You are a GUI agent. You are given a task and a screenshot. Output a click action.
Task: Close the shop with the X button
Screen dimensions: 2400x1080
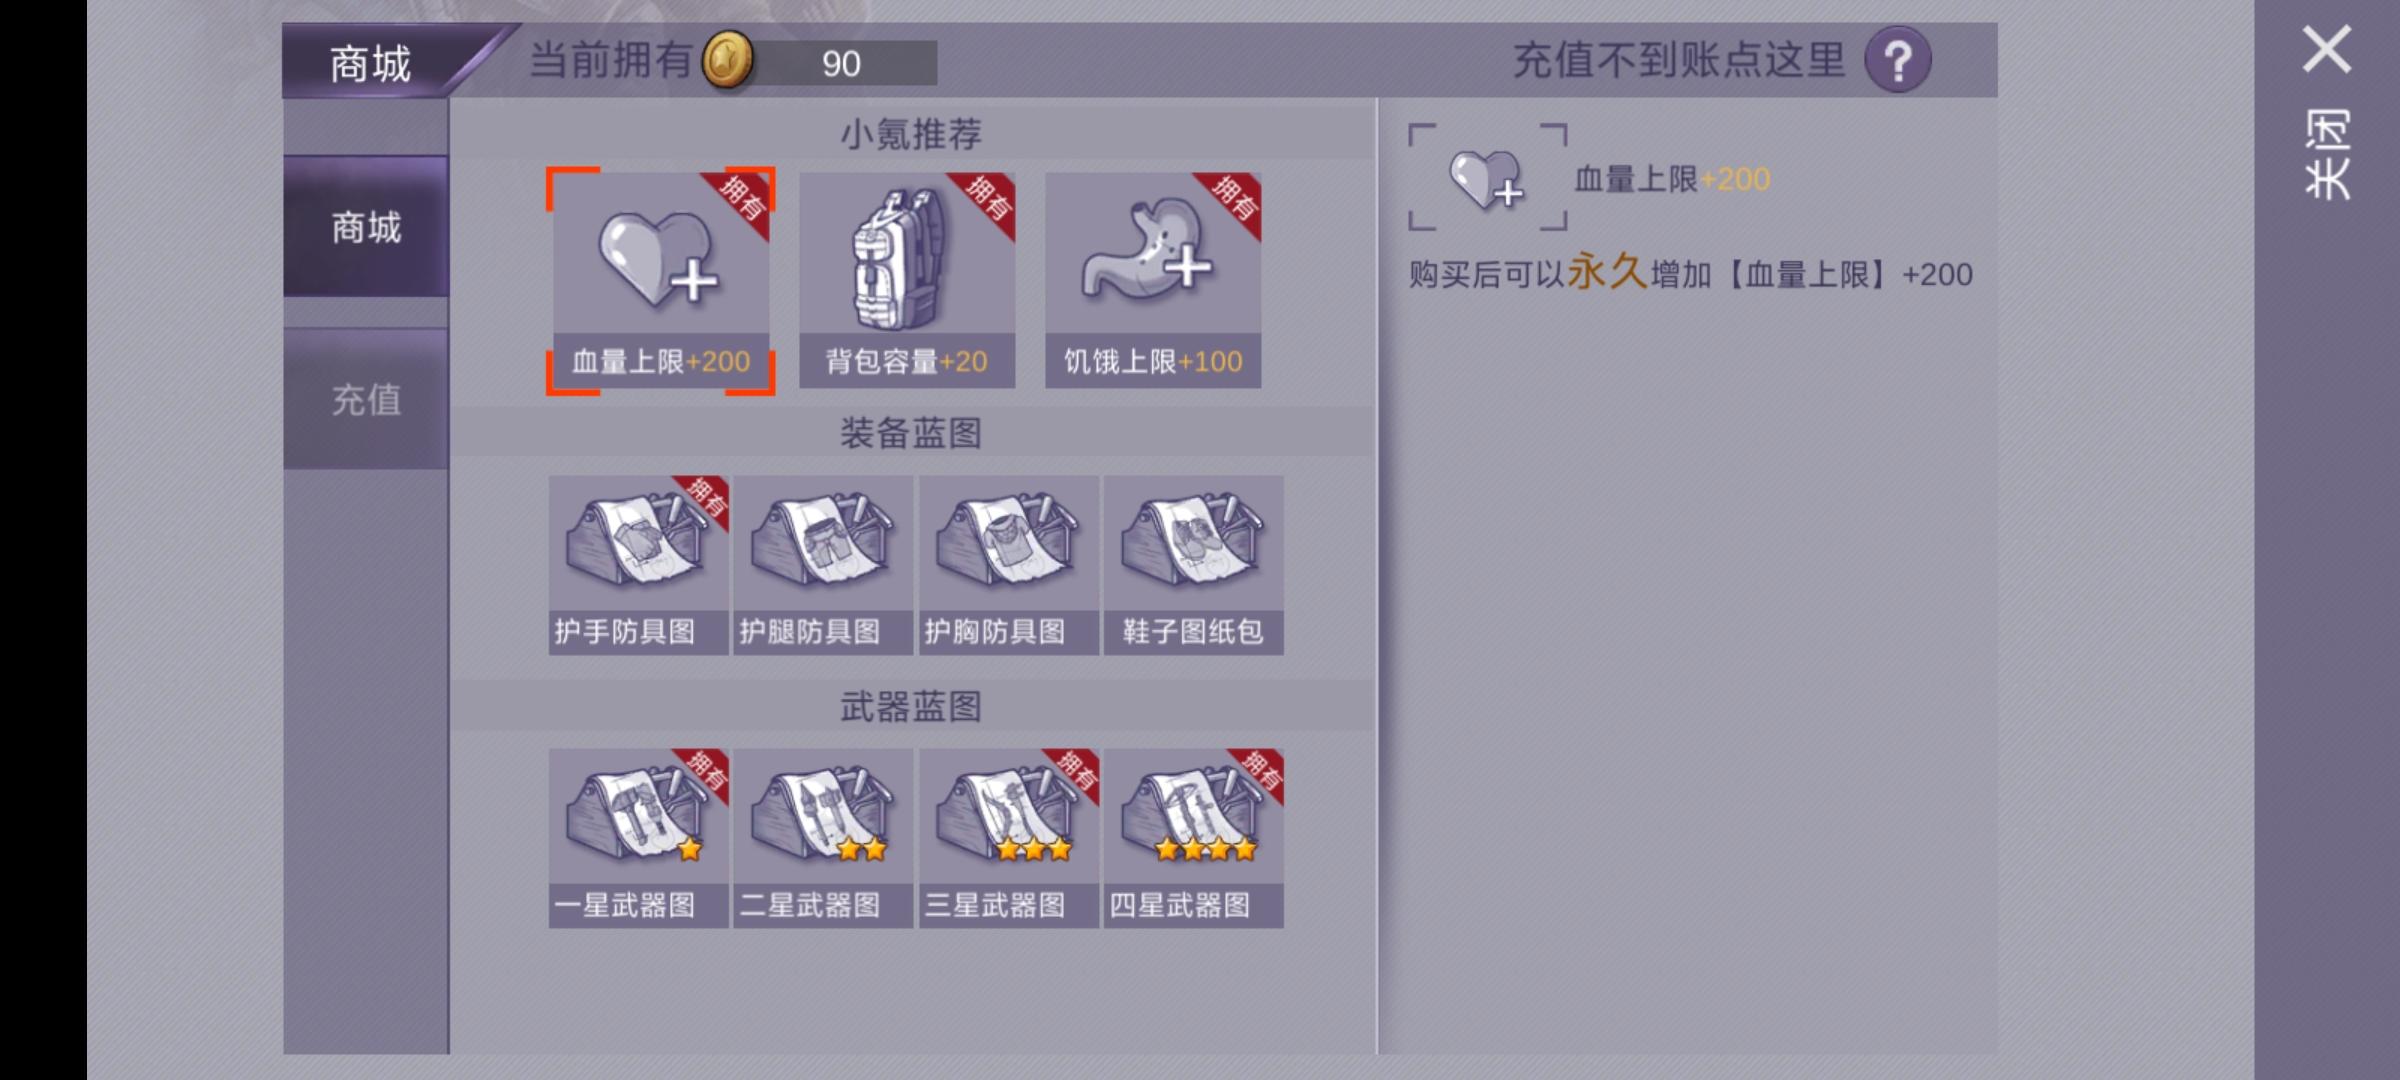pos(2326,49)
